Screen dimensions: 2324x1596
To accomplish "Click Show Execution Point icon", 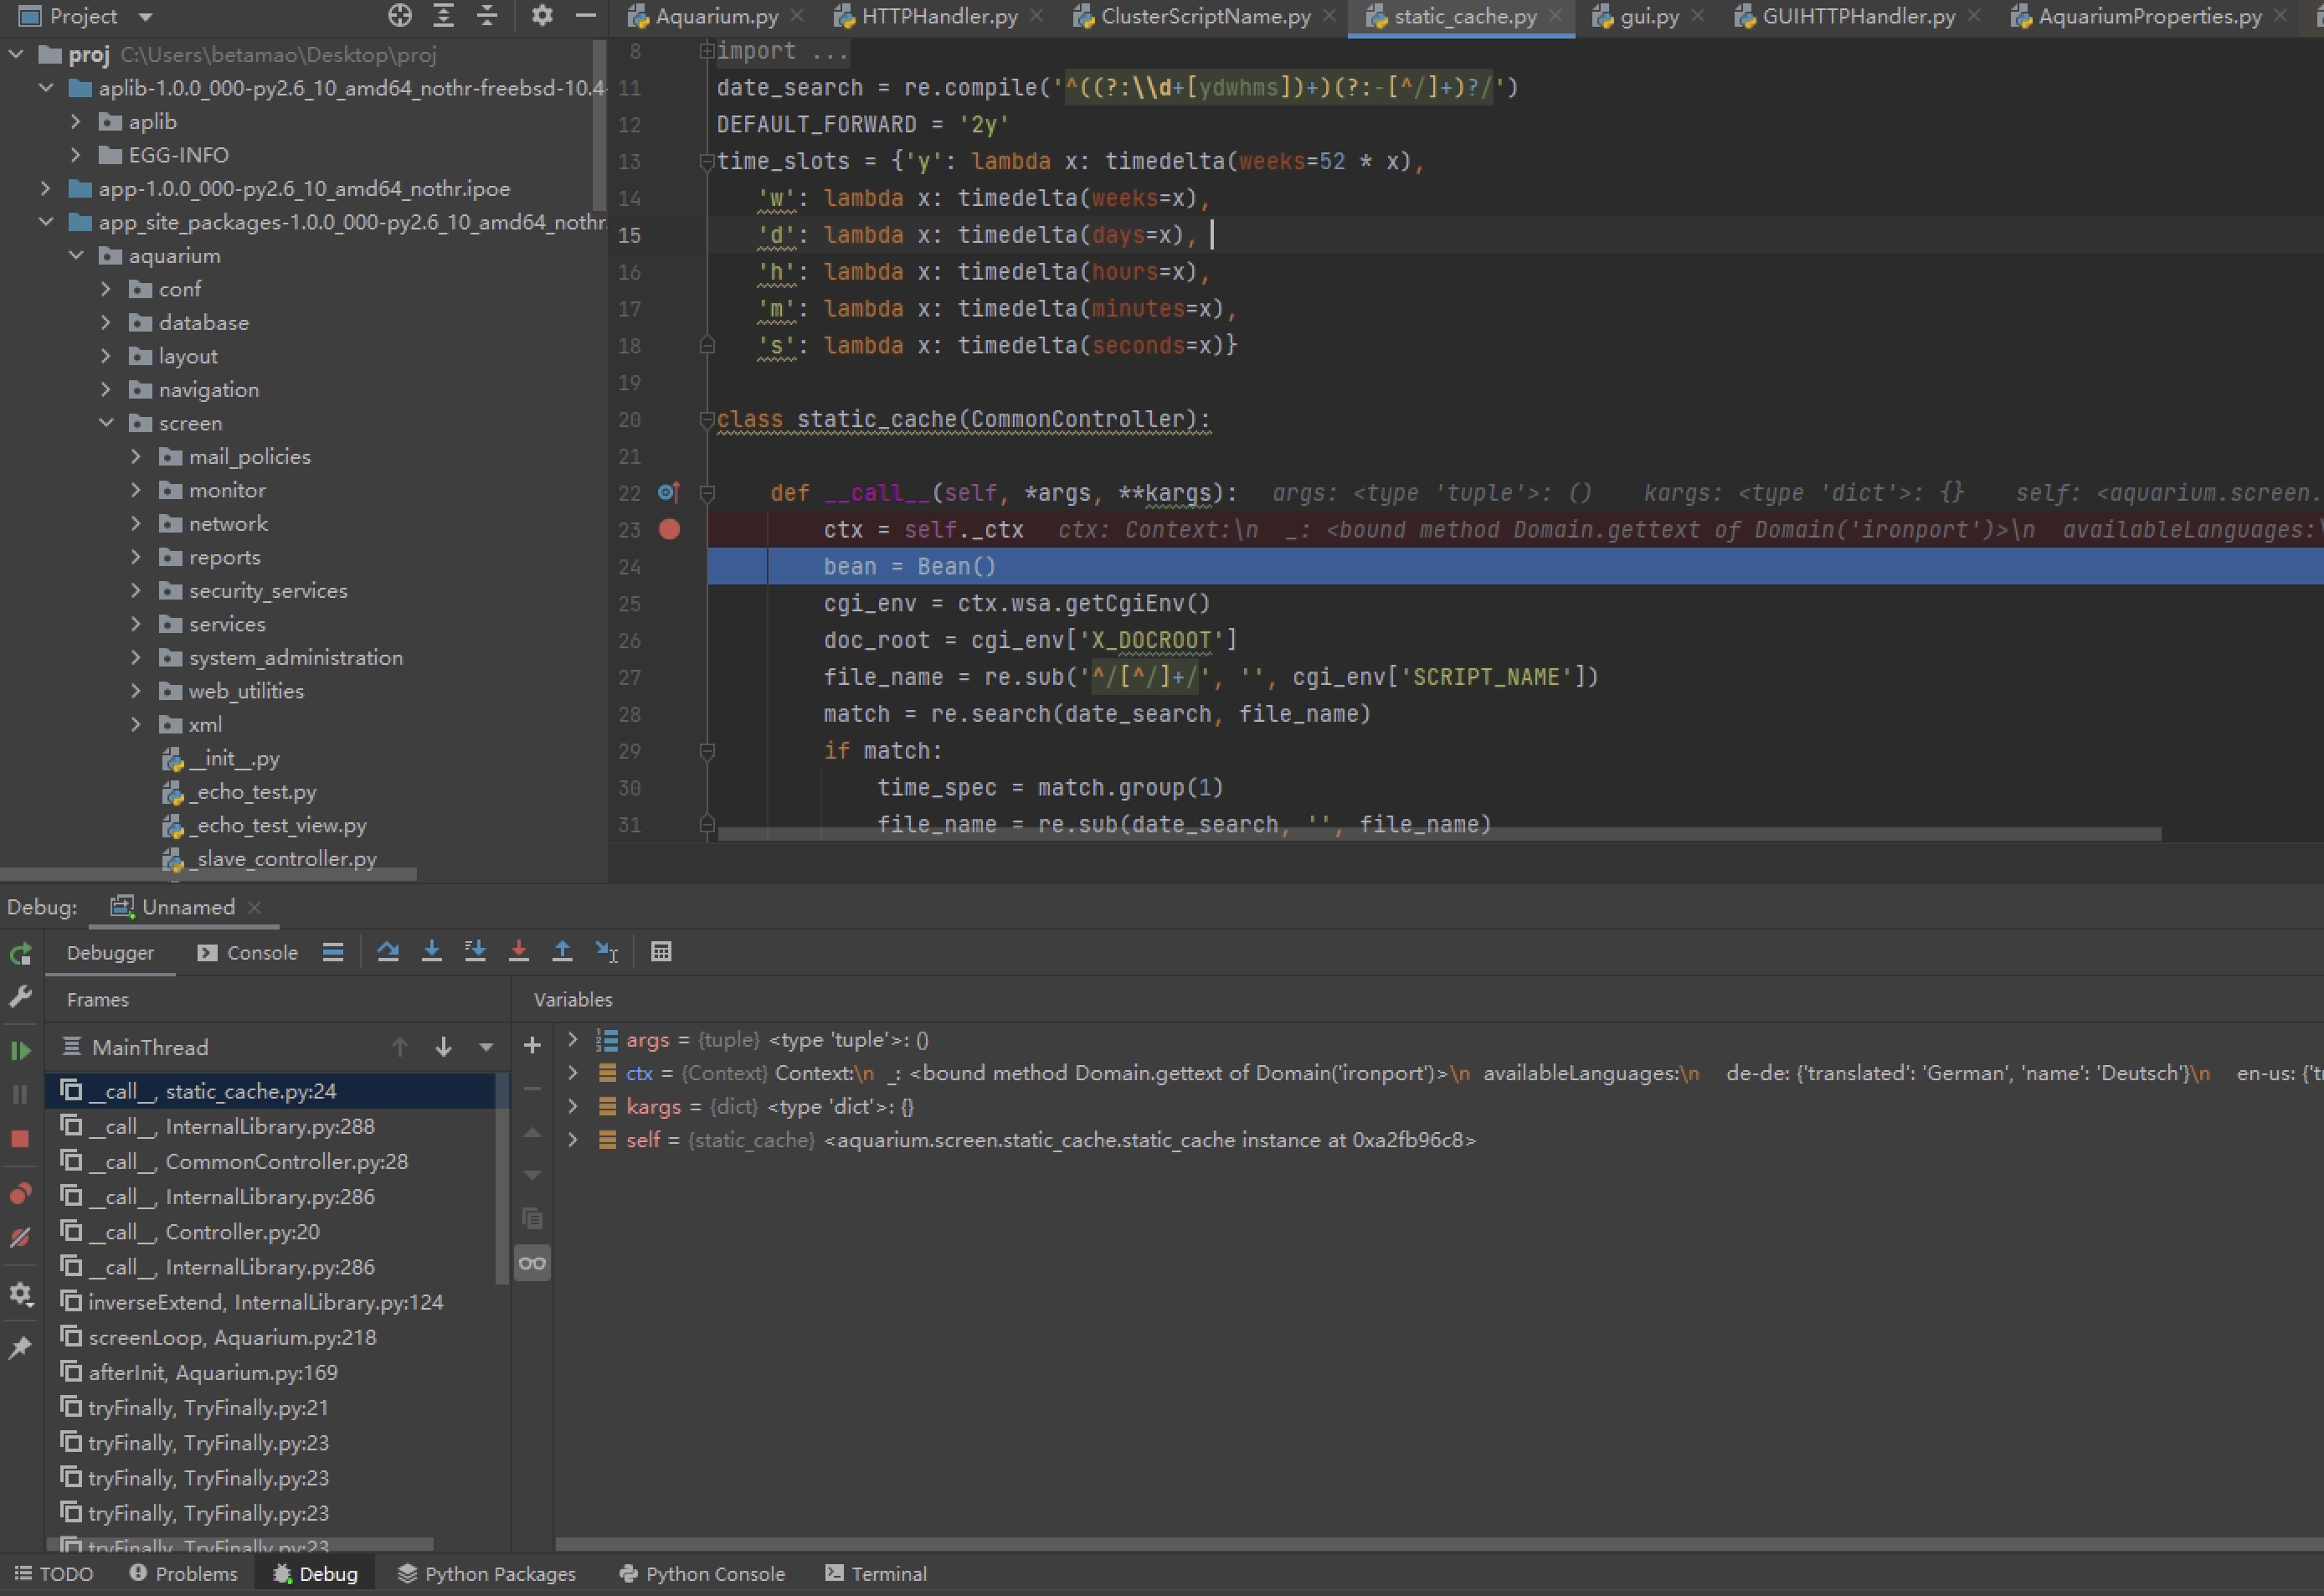I will [333, 952].
